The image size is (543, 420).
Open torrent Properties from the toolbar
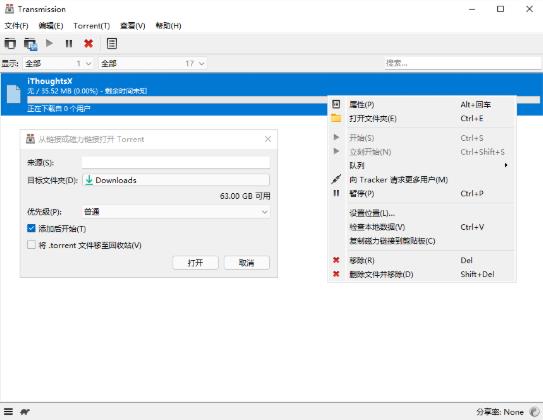[x=112, y=43]
